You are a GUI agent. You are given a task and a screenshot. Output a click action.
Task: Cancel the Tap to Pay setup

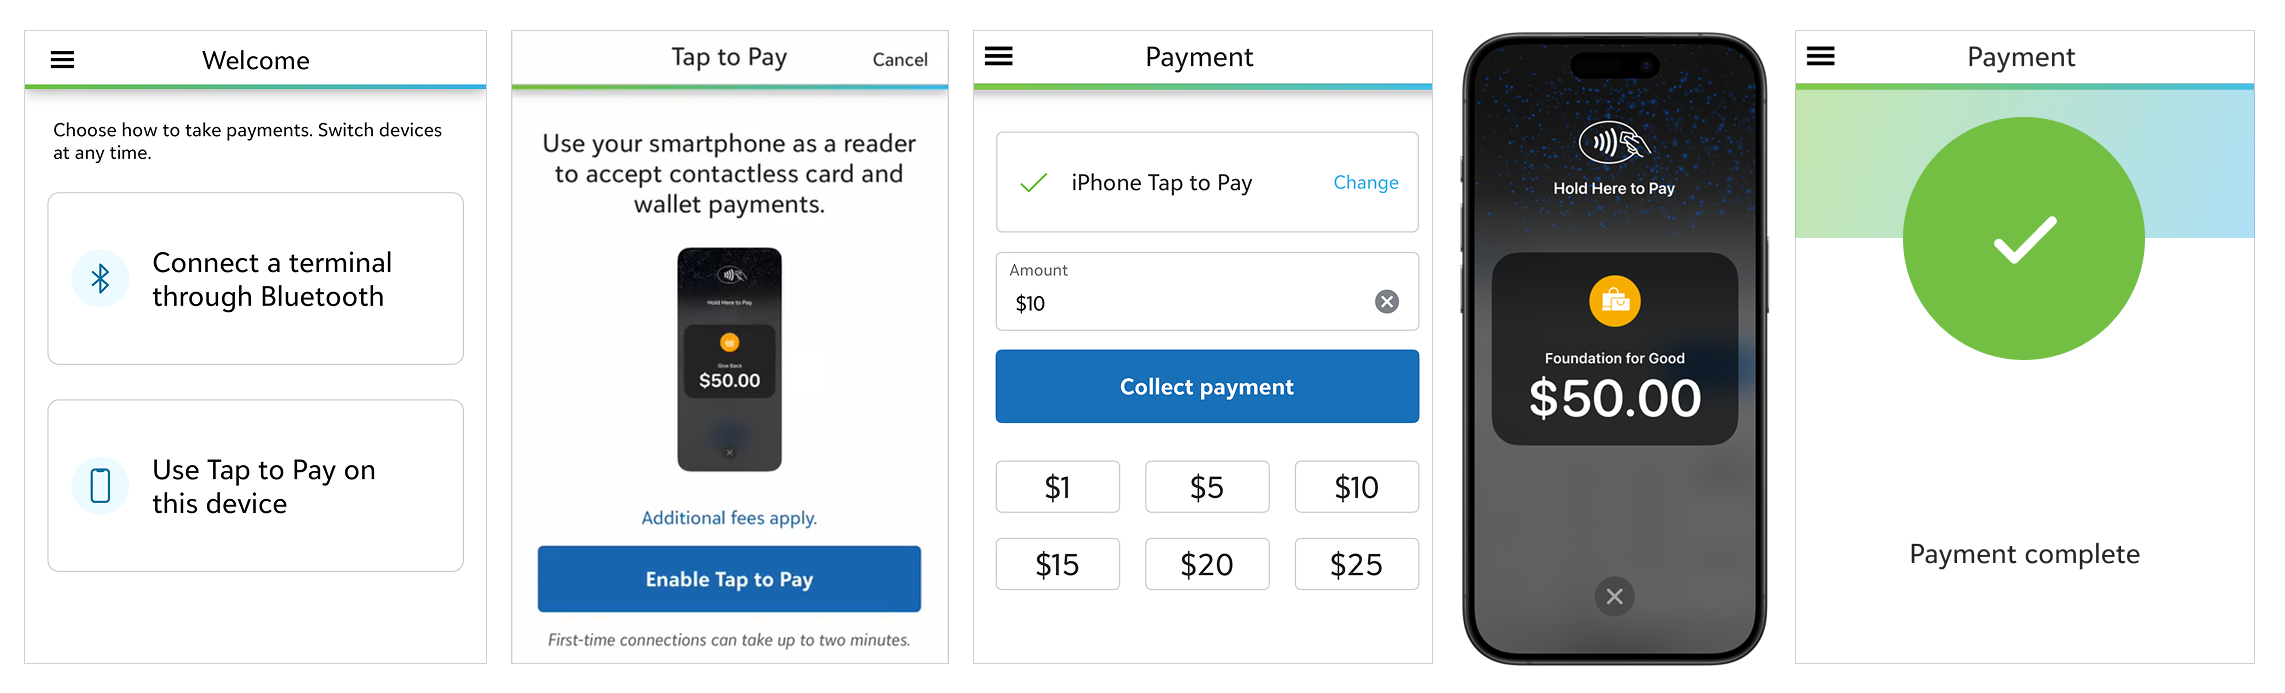pos(899,59)
